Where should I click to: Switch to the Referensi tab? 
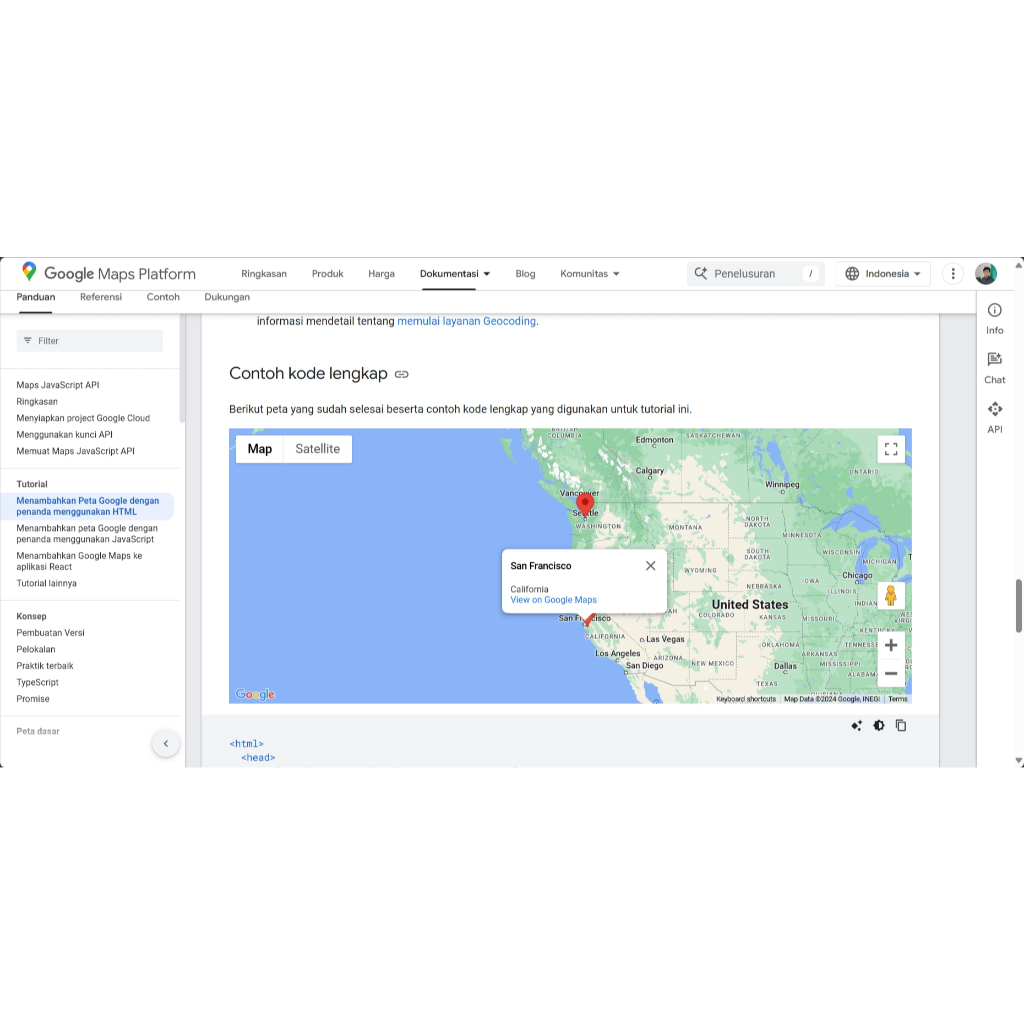pyautogui.click(x=100, y=297)
